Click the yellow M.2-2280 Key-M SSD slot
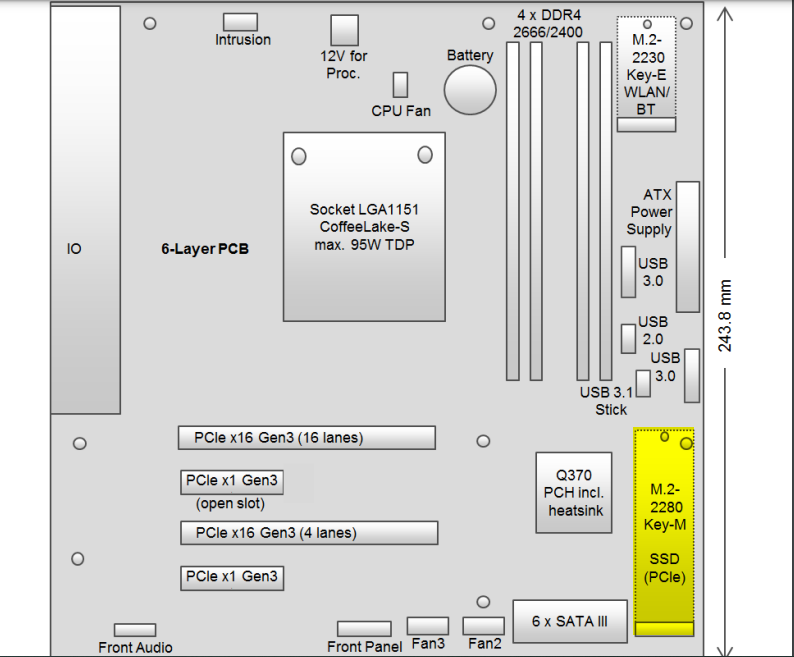Screen dimensions: 794x657 [664, 532]
